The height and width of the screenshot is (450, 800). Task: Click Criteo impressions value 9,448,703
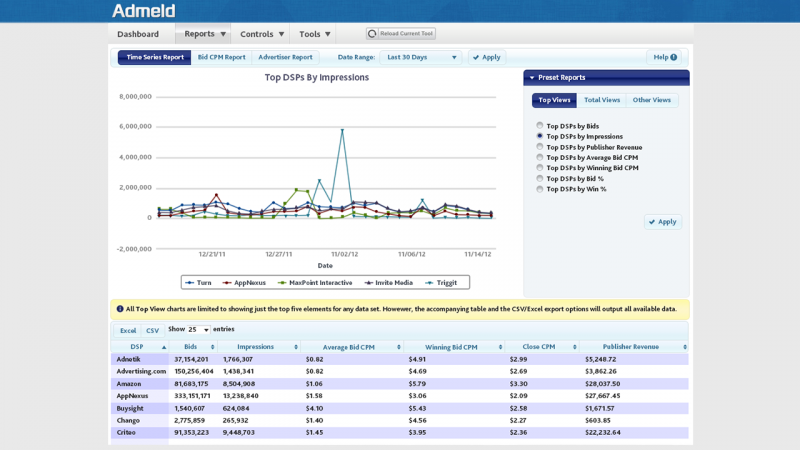click(x=238, y=433)
